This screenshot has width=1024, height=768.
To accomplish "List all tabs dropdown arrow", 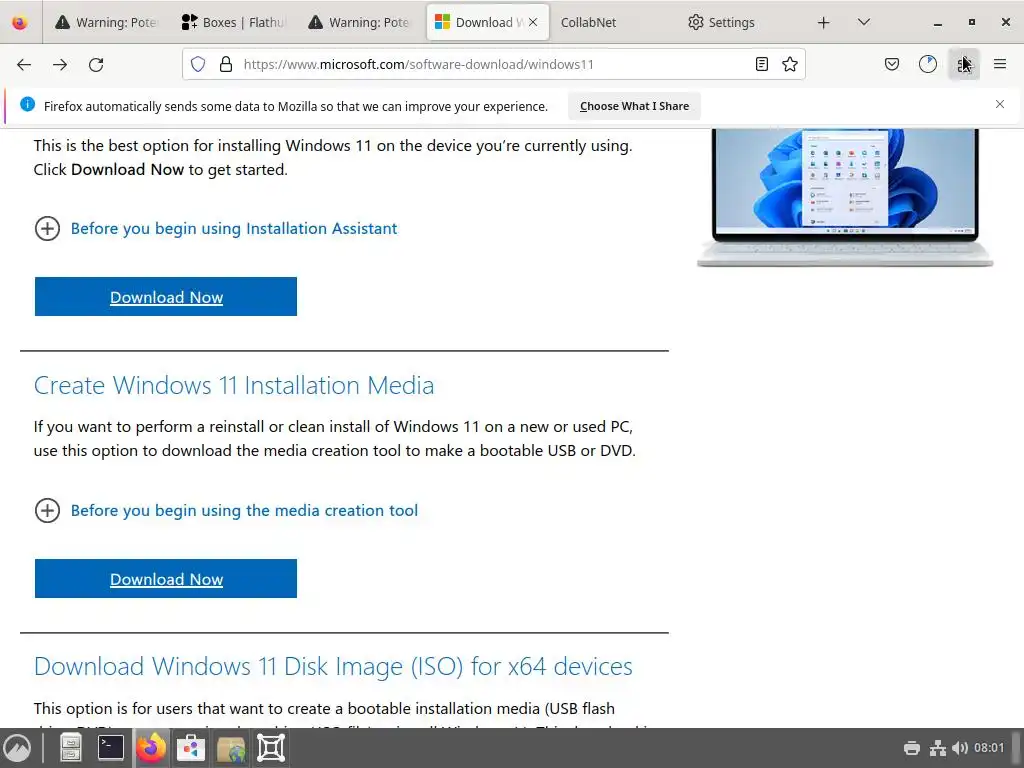I will [x=863, y=22].
